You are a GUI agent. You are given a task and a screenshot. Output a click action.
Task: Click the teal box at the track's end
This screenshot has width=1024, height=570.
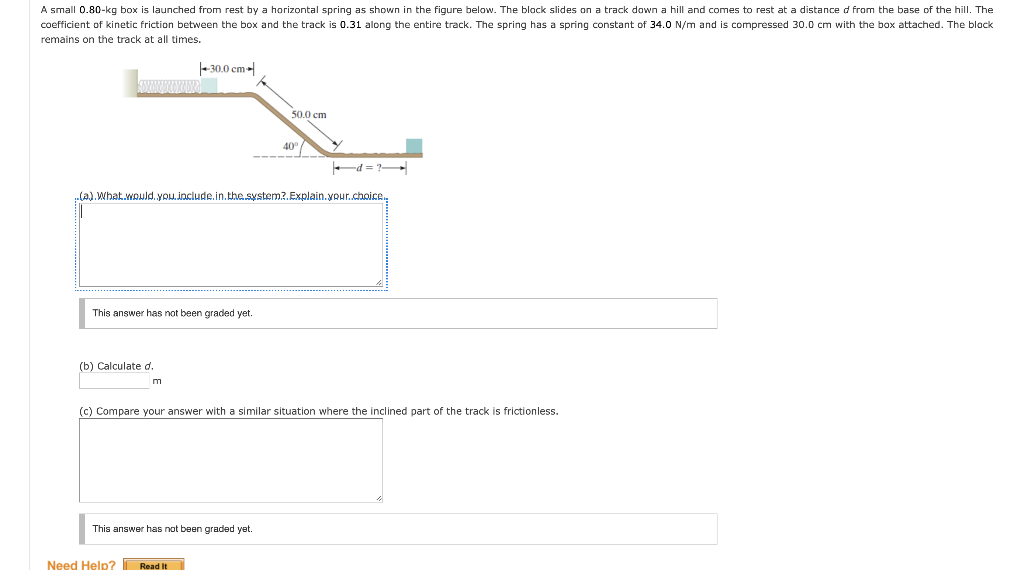pyautogui.click(x=414, y=146)
